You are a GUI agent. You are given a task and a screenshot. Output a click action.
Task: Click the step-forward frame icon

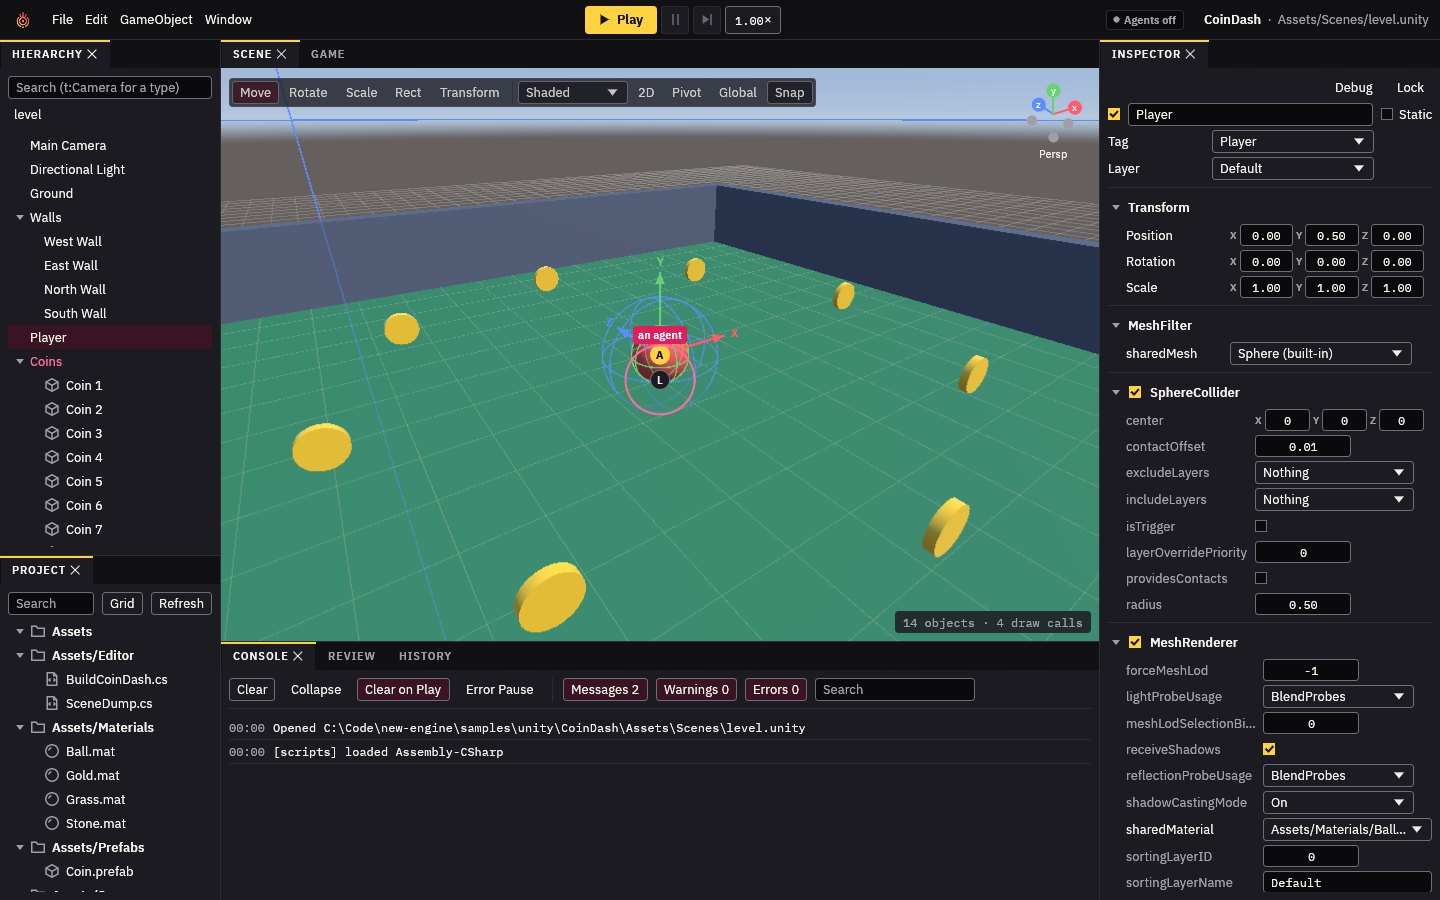(x=707, y=20)
